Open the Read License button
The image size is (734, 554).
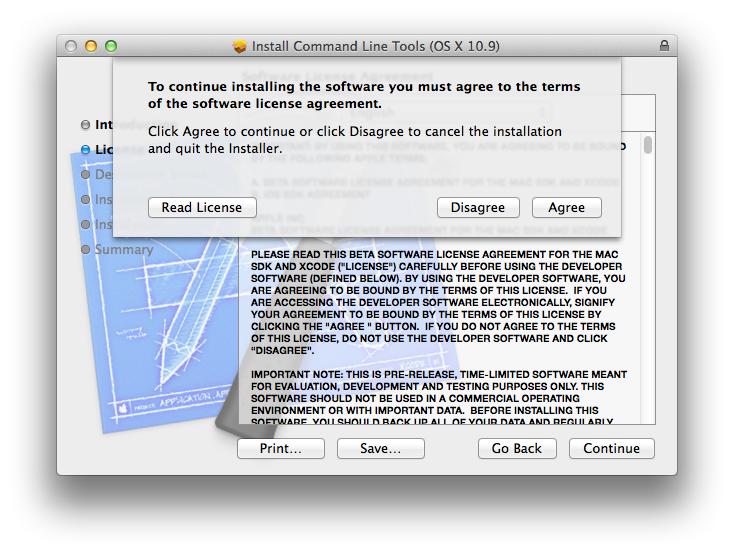202,207
